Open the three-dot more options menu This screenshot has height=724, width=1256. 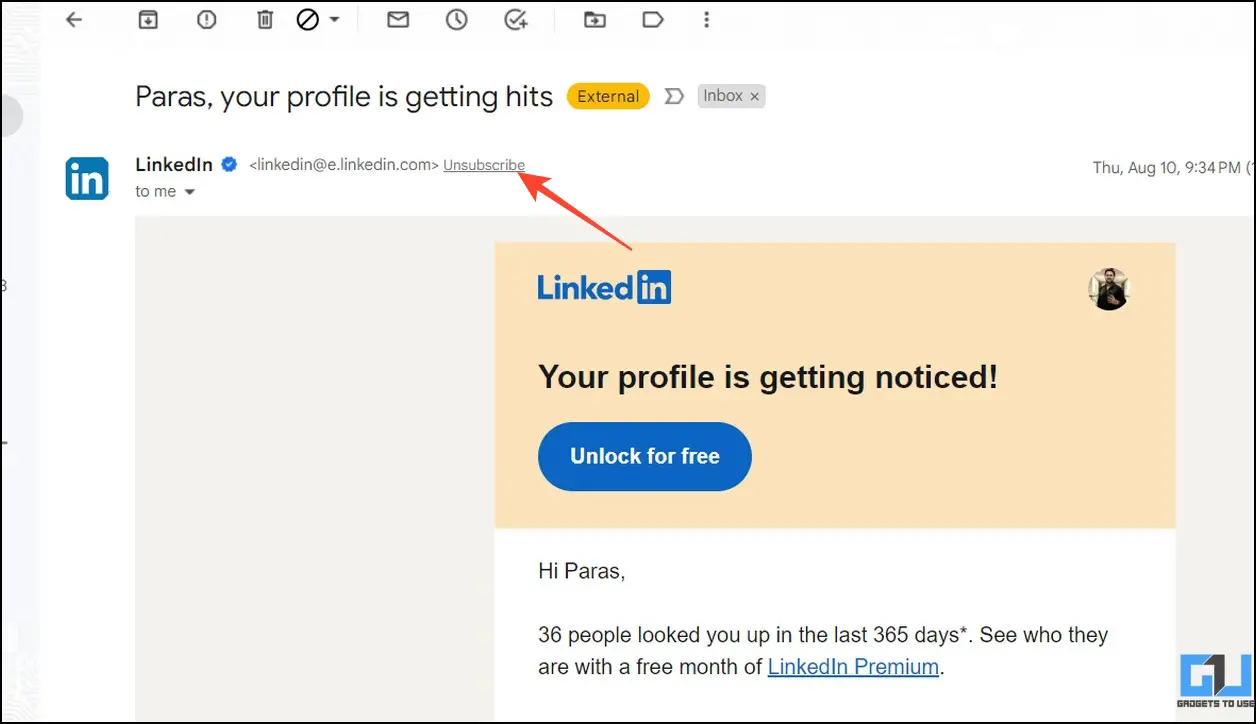pyautogui.click(x=707, y=19)
